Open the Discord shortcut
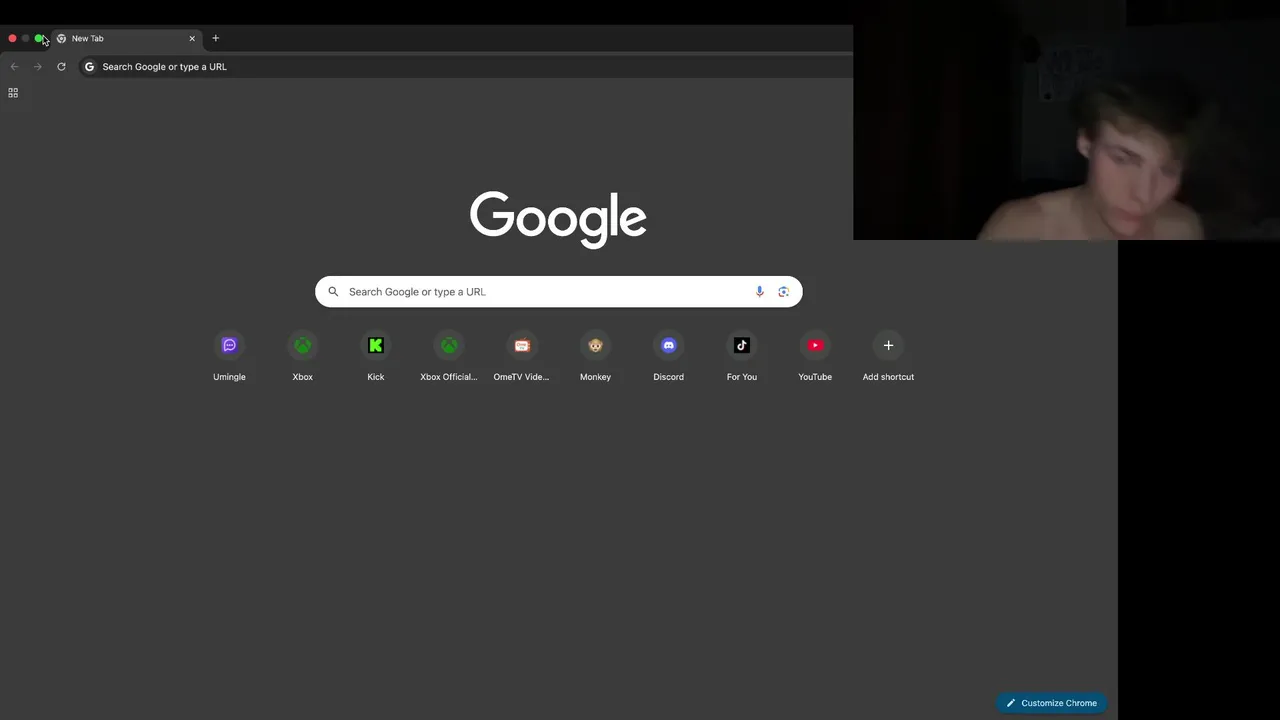Viewport: 1280px width, 720px height. coord(668,357)
